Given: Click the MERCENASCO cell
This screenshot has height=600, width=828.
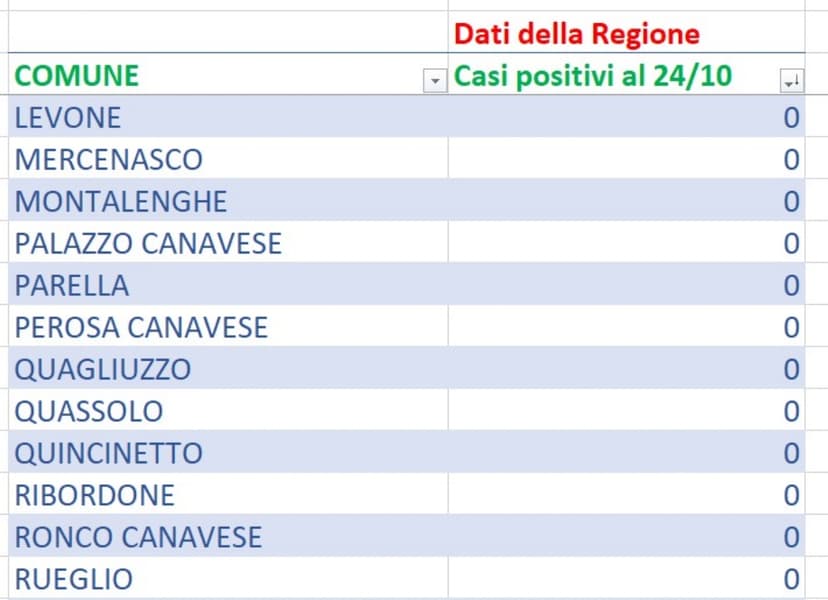Looking at the screenshot, I should coord(108,159).
